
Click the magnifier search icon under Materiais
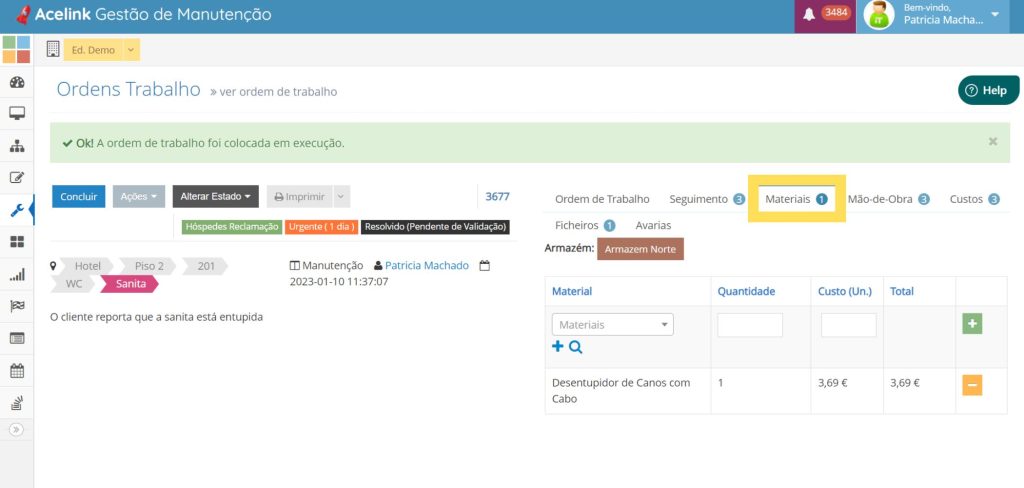576,347
